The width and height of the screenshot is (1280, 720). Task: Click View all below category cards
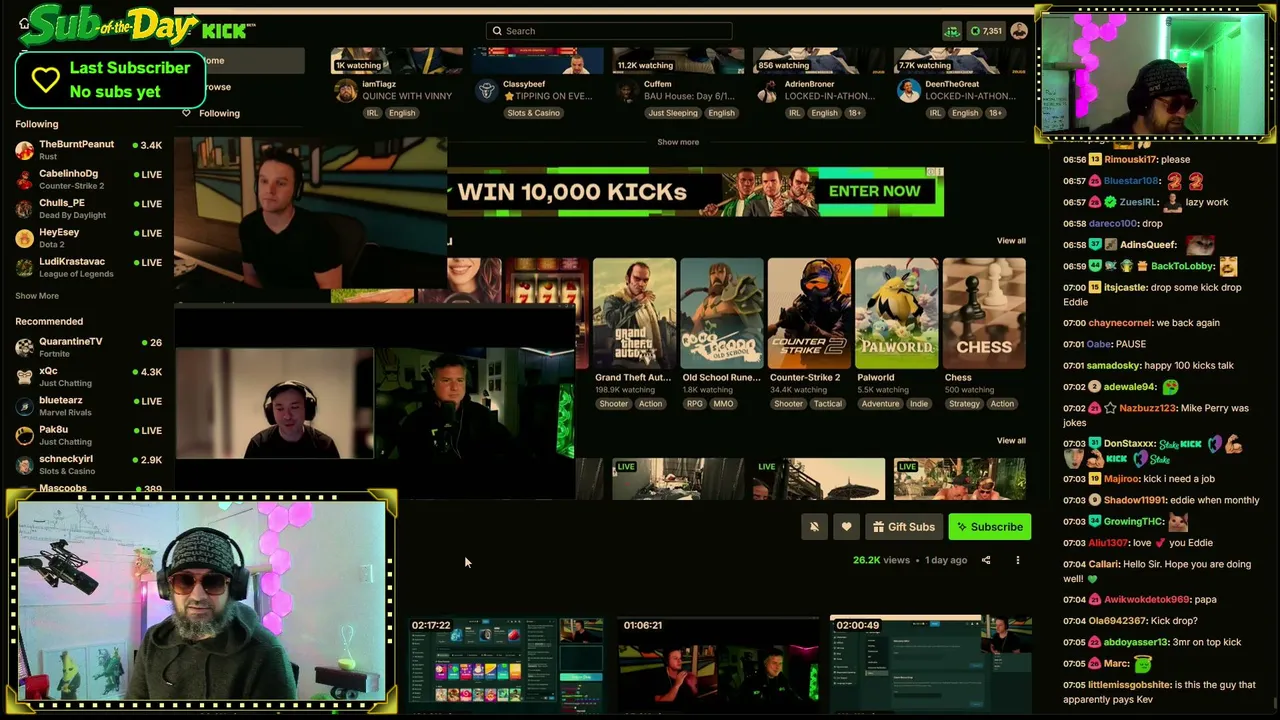coord(1011,441)
